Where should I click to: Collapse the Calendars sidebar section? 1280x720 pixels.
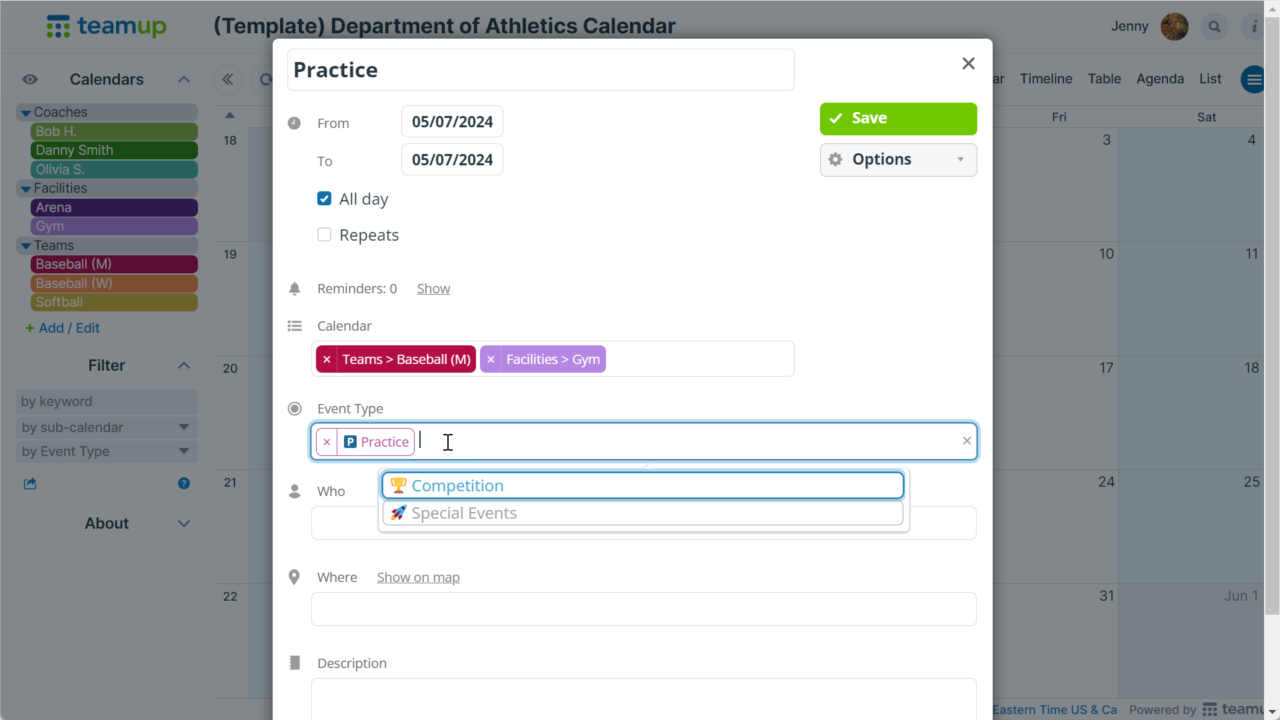(184, 80)
